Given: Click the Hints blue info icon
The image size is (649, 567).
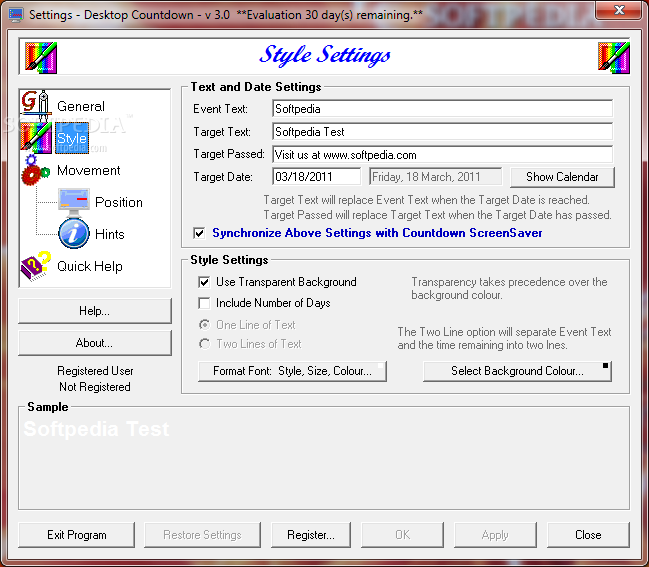Looking at the screenshot, I should point(74,234).
